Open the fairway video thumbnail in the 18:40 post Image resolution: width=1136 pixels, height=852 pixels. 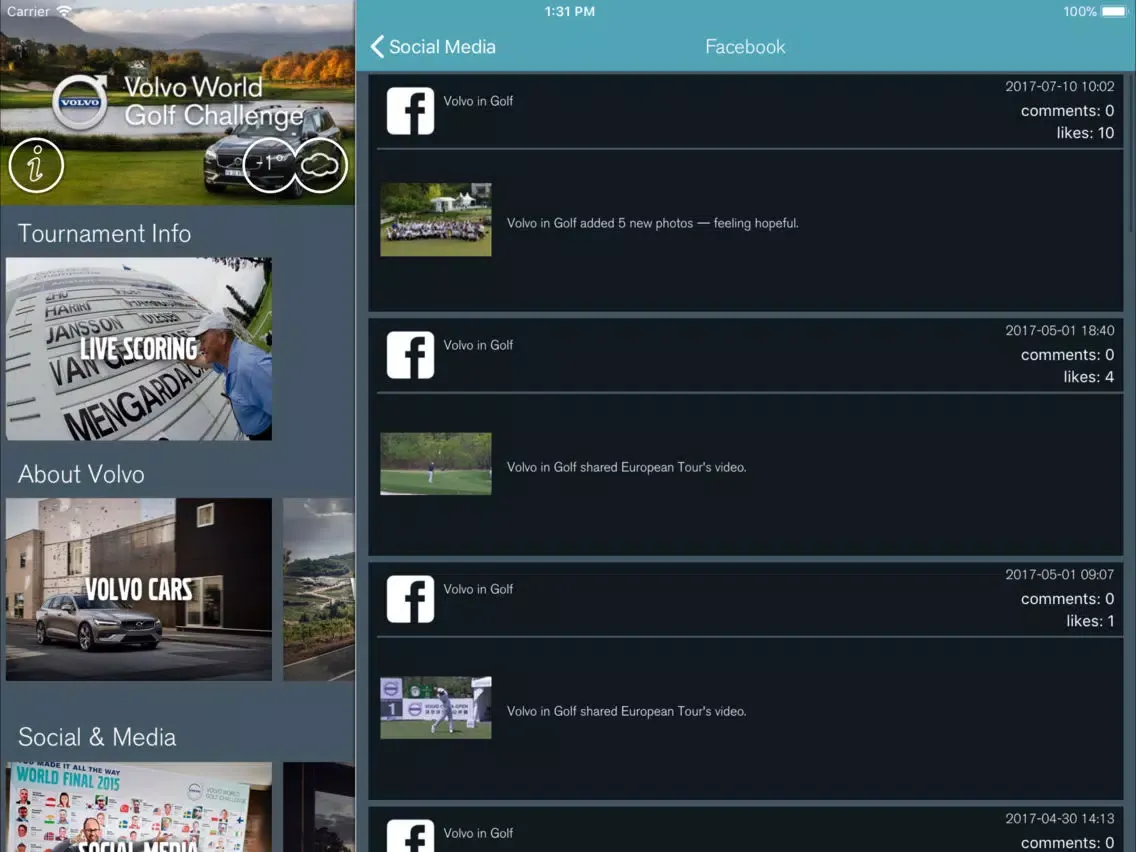coord(436,464)
